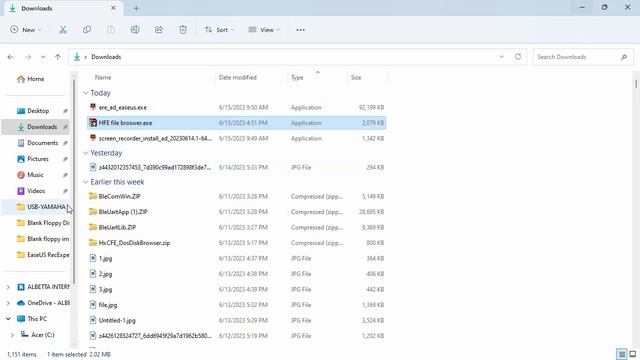The height and width of the screenshot is (360, 640).
Task: Open the See more ellipsis menu
Action: tap(300, 30)
